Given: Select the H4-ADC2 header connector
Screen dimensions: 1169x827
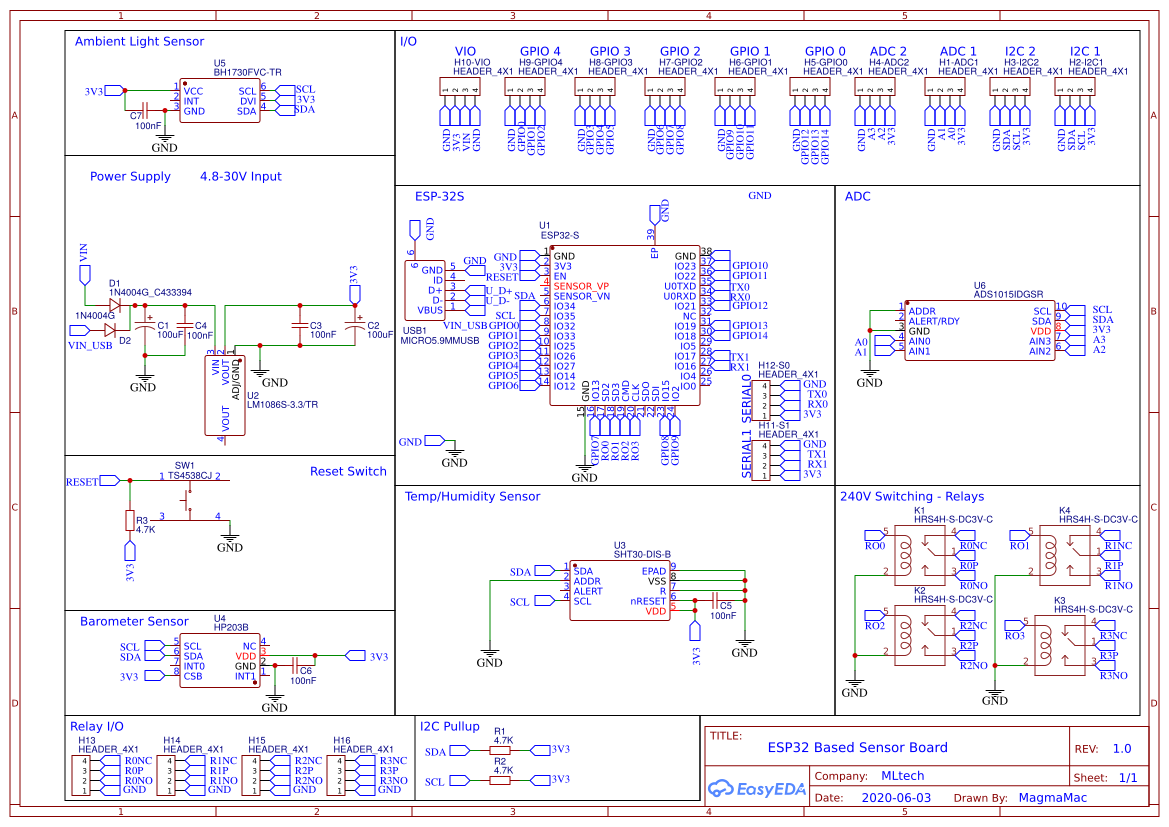Looking at the screenshot, I should coord(875,87).
